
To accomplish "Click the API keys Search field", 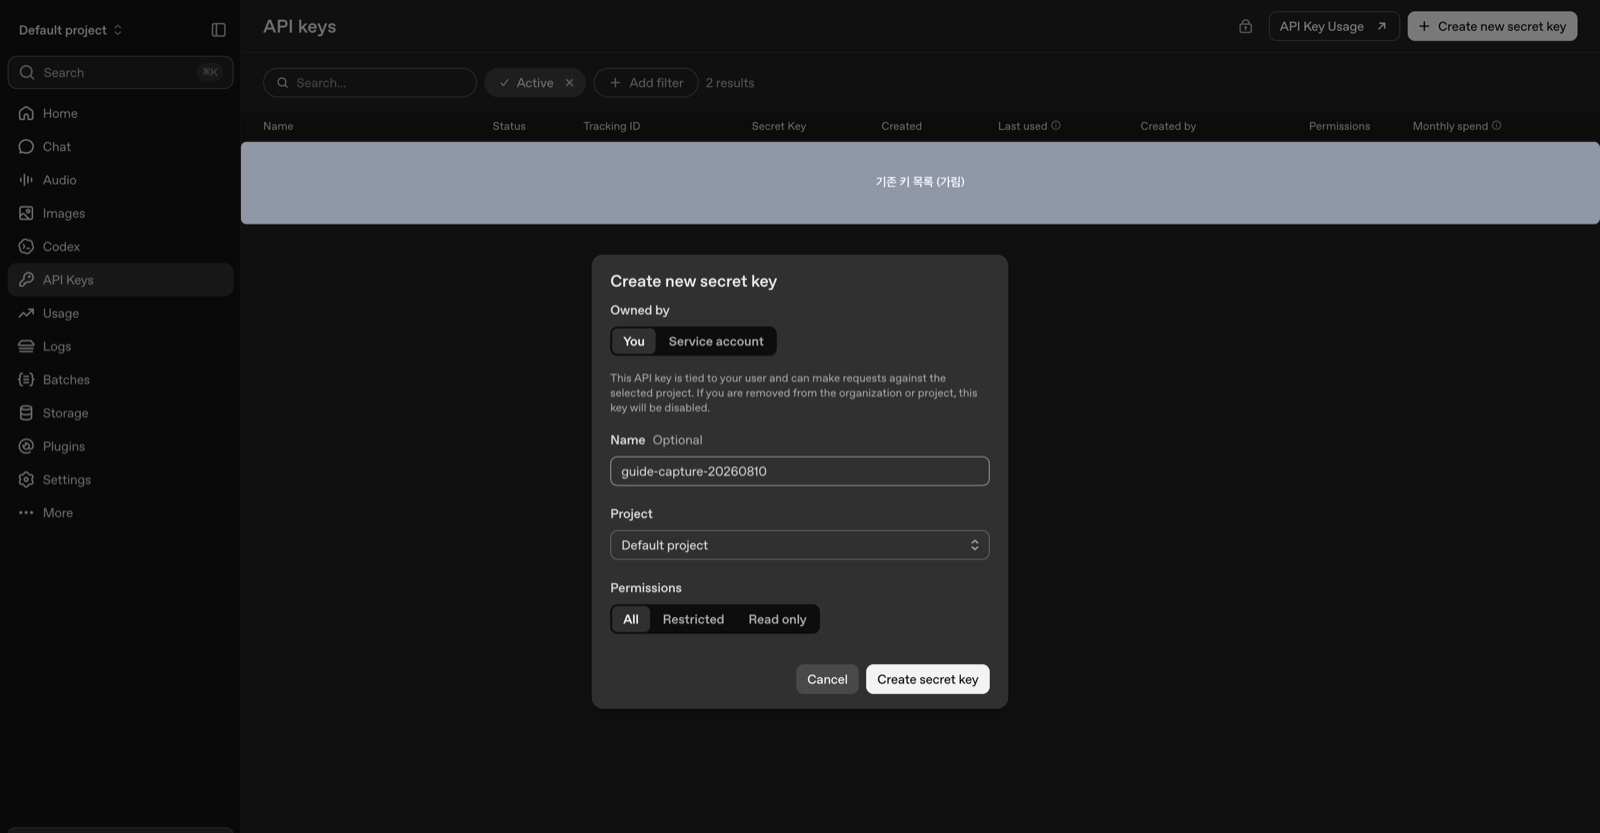I will click(370, 83).
